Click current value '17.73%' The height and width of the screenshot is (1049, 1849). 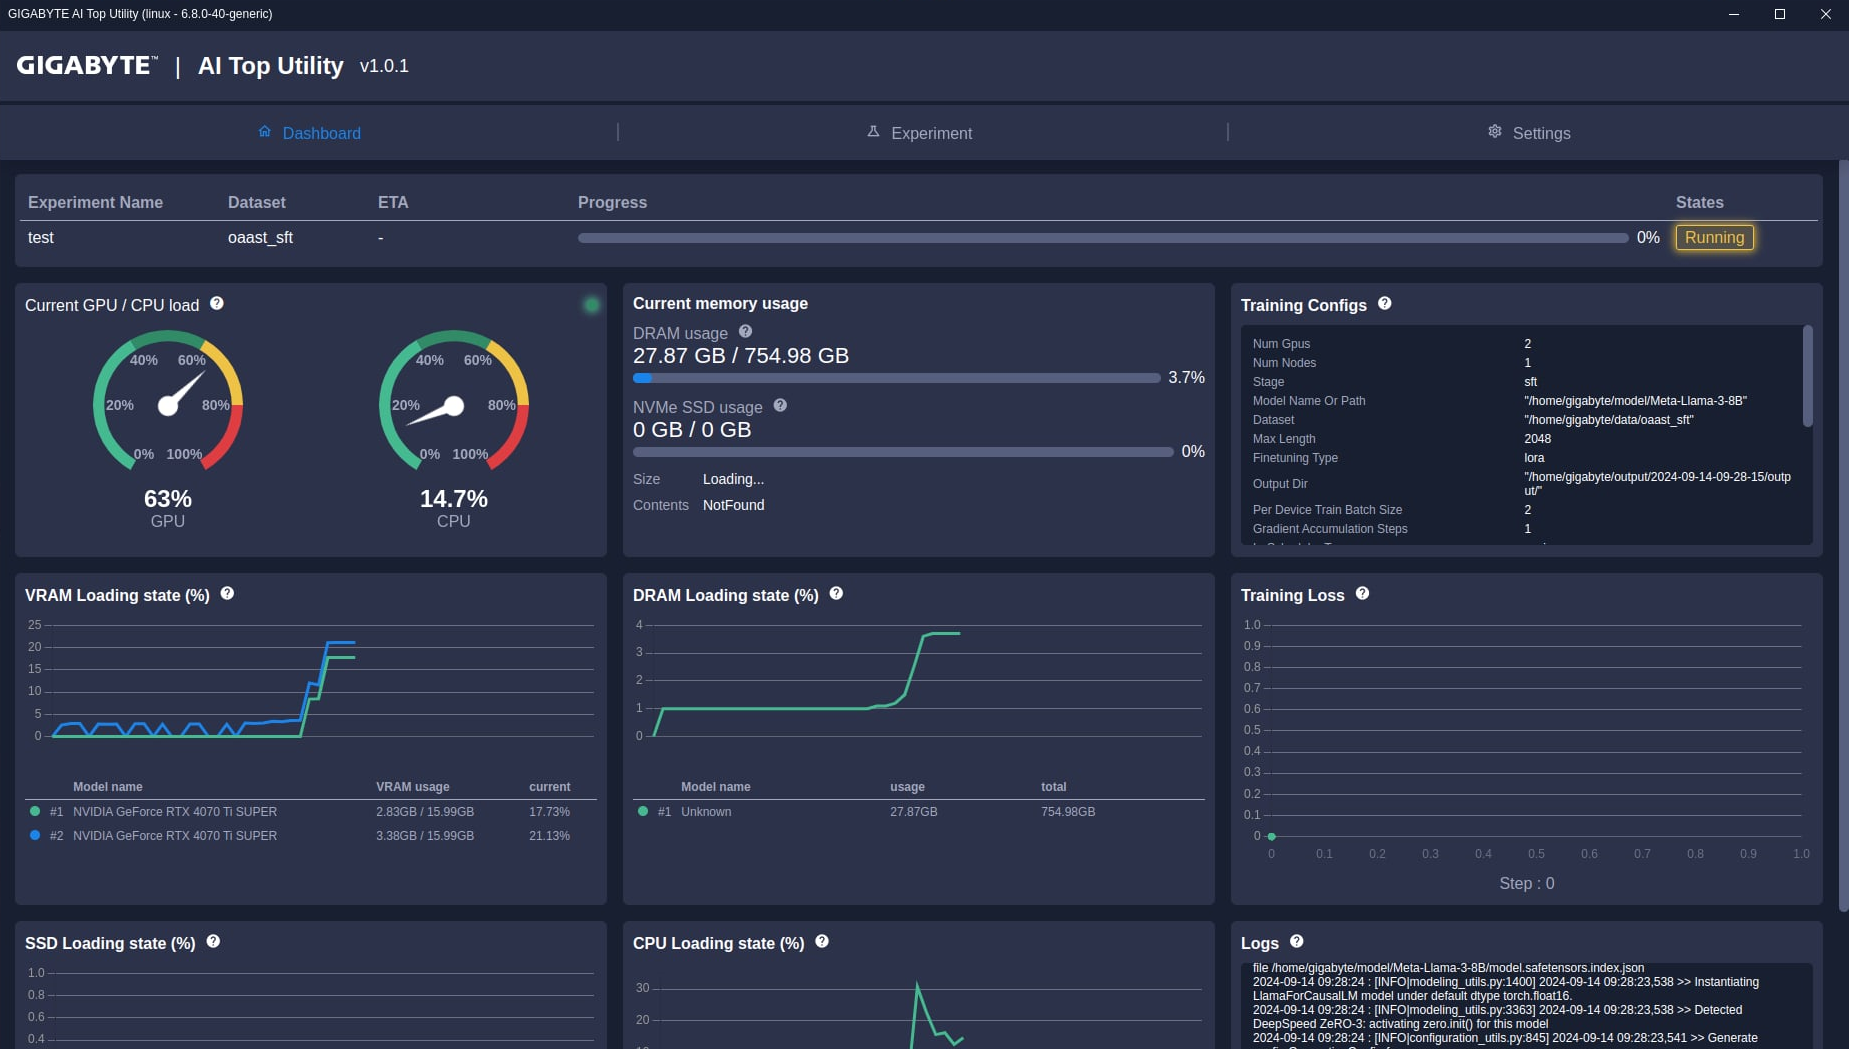click(549, 812)
